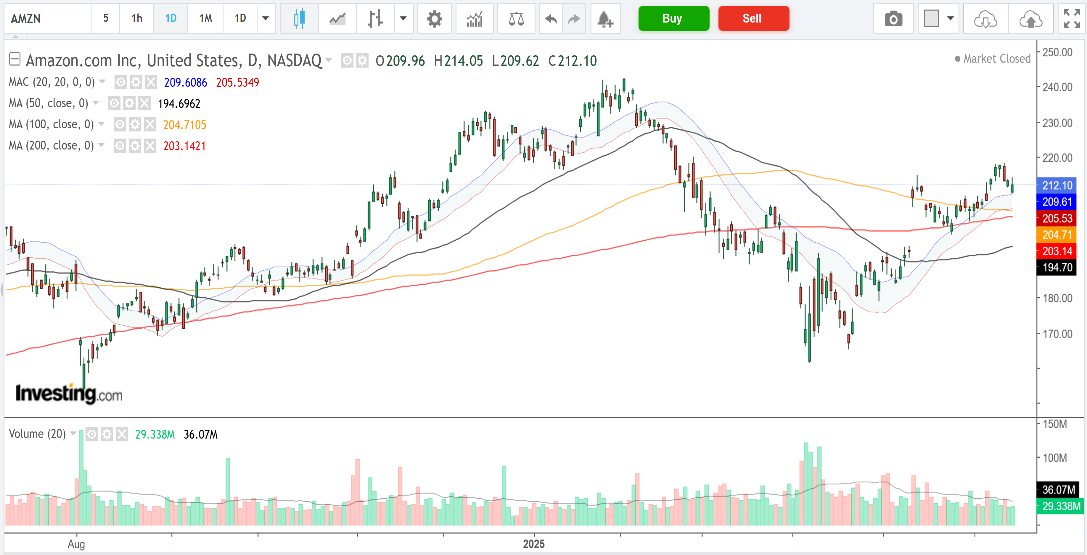Create an alert with the bell icon

pyautogui.click(x=605, y=19)
